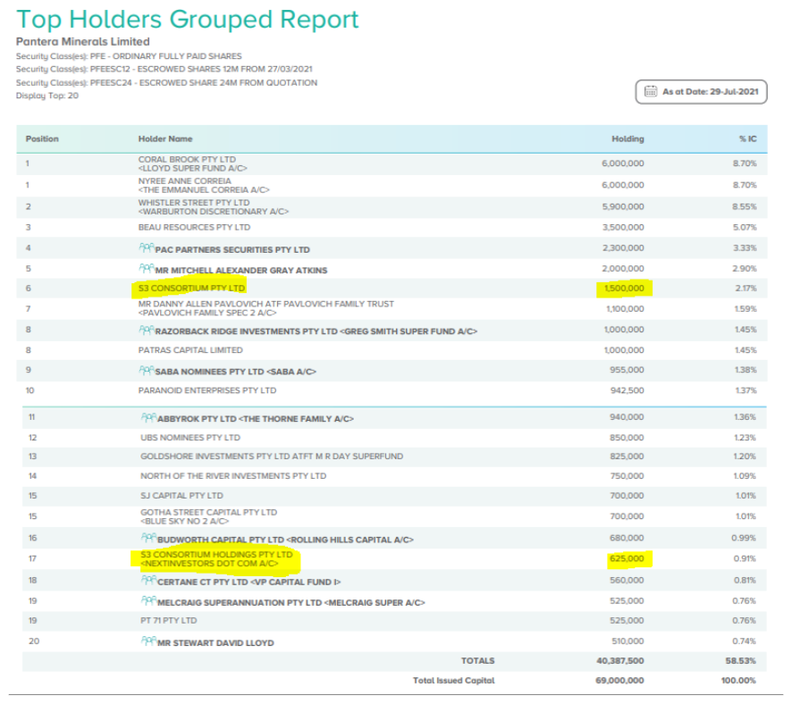Select Beau Resources Pty Ltd holder name
This screenshot has width=800, height=704.
(x=194, y=227)
